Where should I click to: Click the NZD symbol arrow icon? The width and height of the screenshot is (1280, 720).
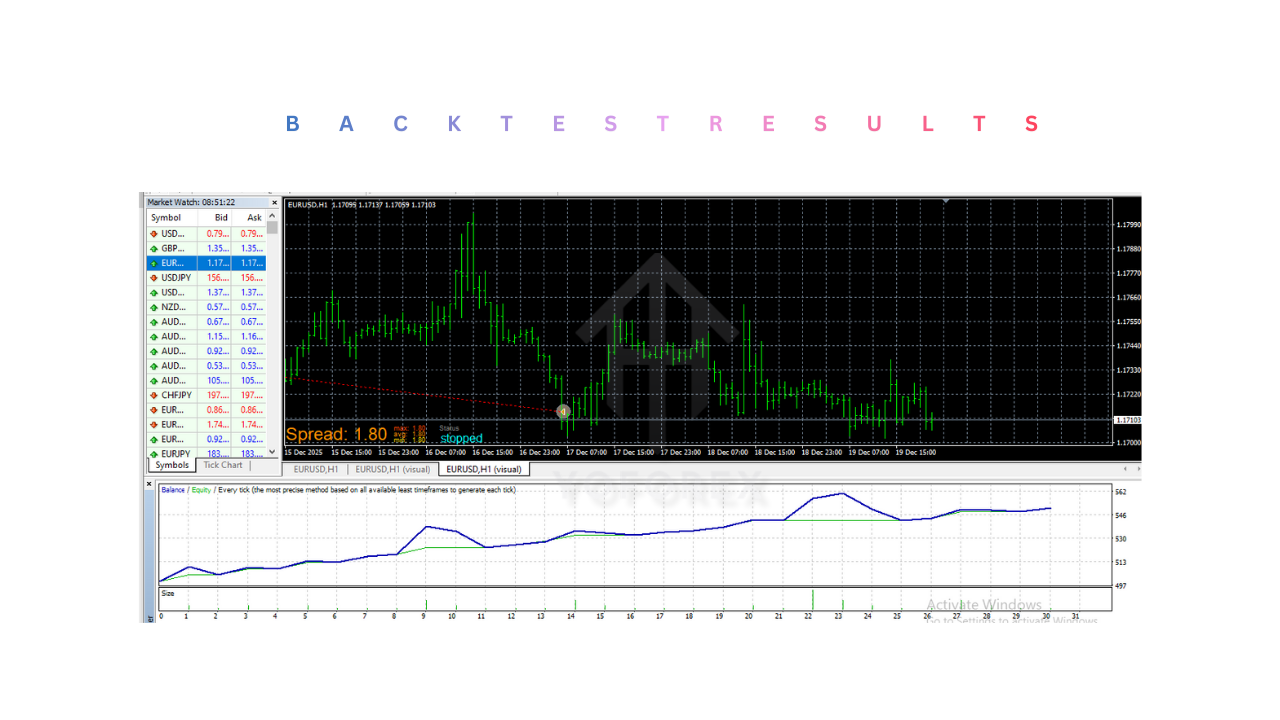coord(154,307)
